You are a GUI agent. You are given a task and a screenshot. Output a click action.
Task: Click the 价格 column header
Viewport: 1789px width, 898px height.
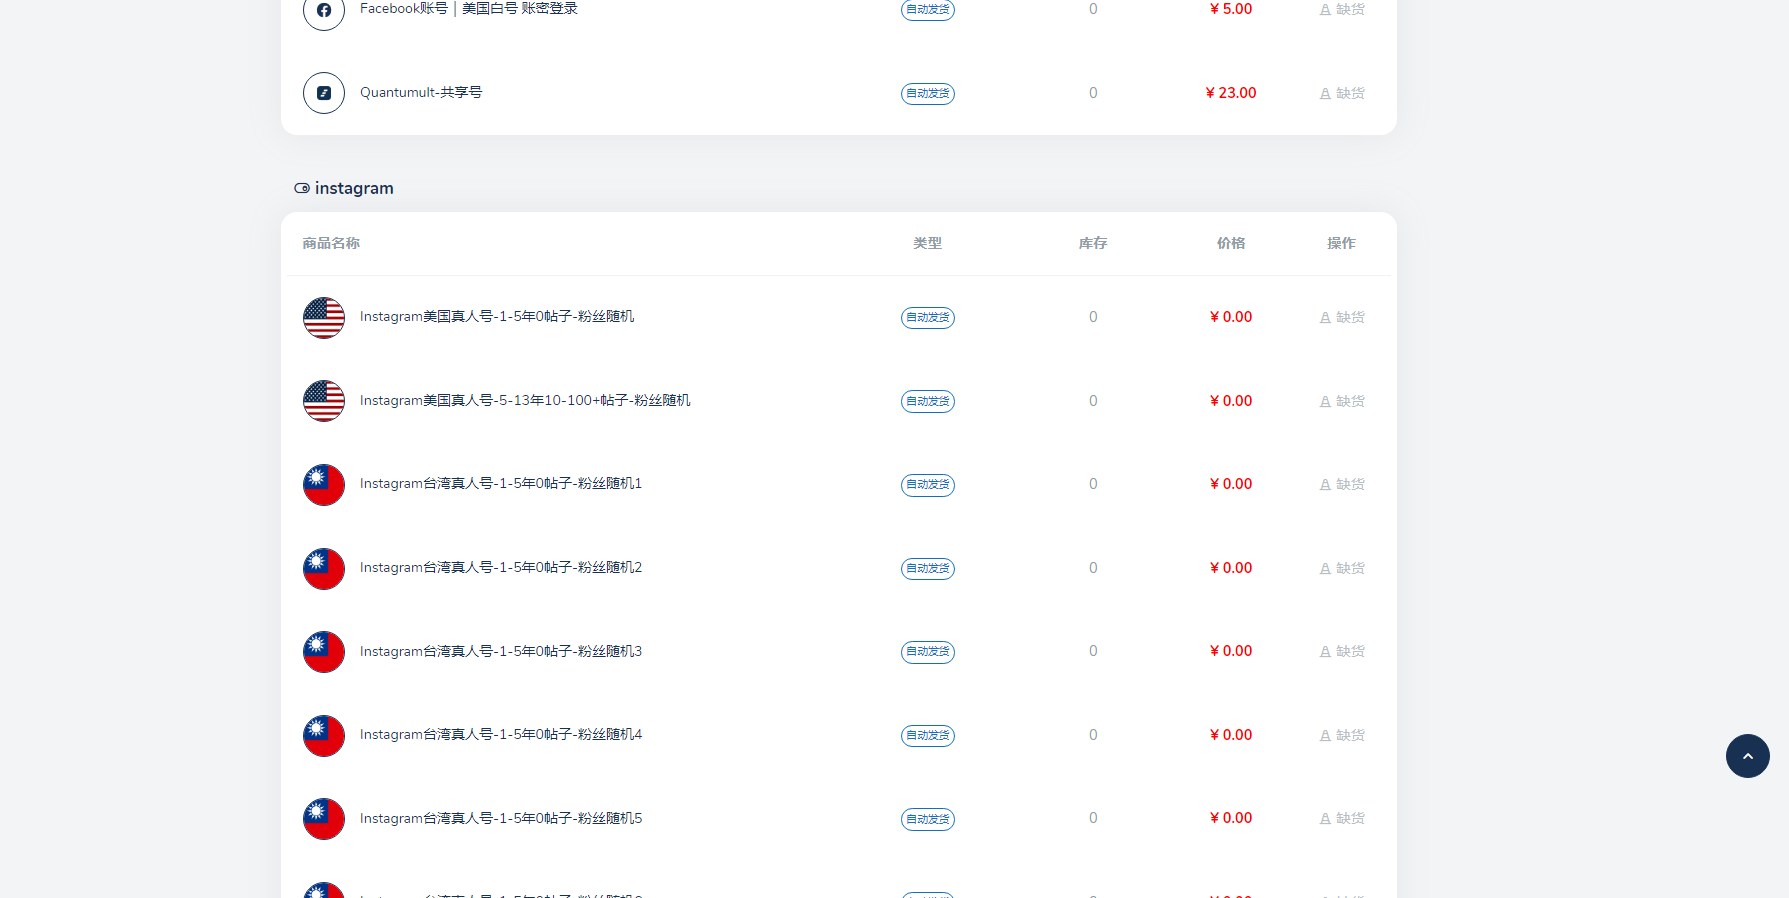1230,243
